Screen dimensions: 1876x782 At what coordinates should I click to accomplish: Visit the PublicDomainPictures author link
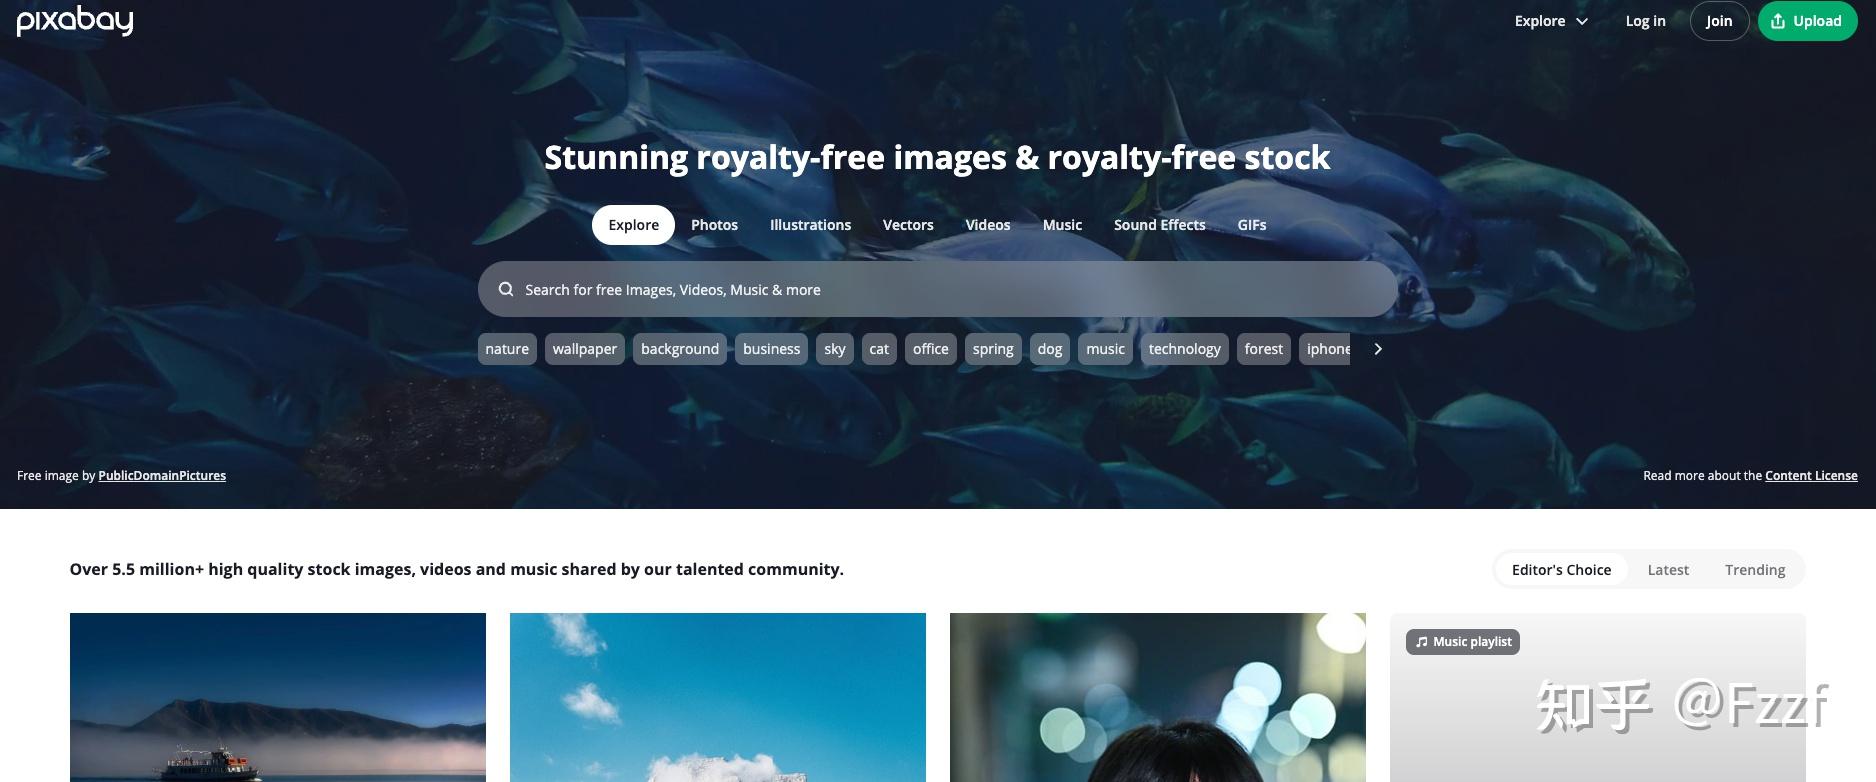[162, 476]
